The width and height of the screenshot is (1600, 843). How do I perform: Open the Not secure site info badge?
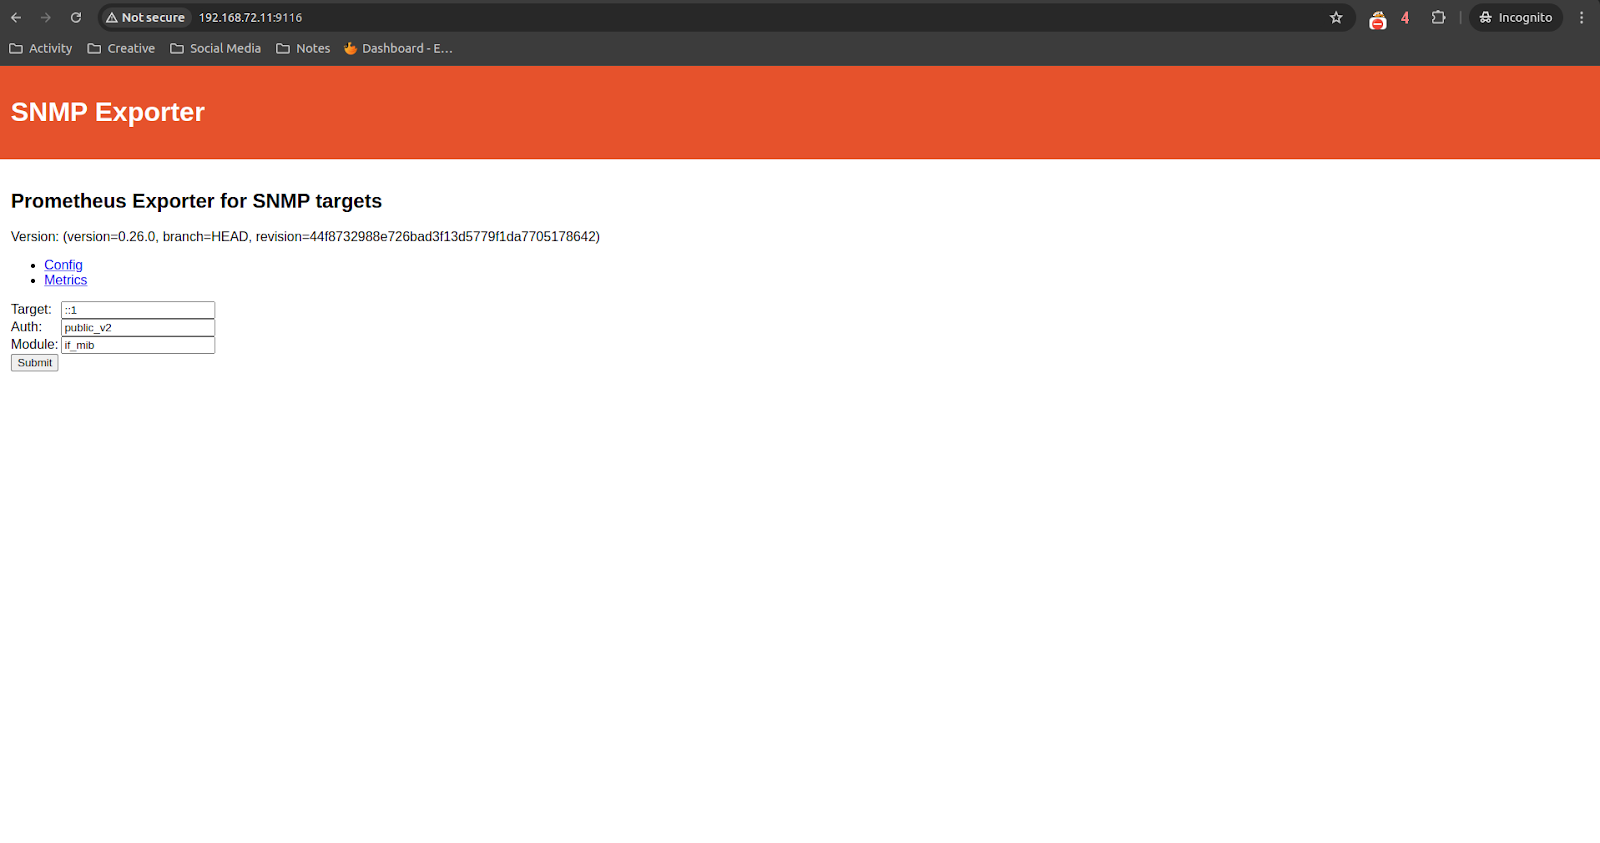coord(146,17)
